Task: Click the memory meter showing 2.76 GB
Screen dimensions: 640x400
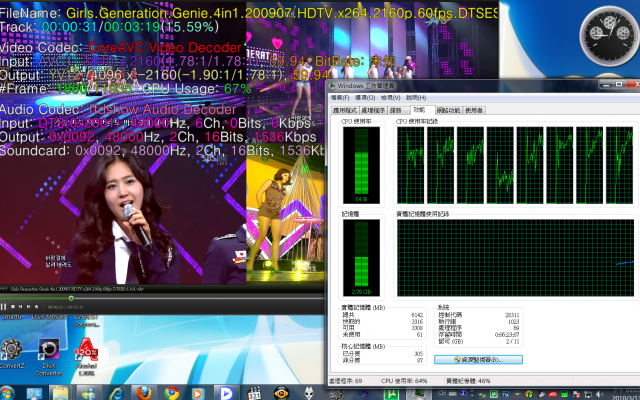Action: coord(361,258)
